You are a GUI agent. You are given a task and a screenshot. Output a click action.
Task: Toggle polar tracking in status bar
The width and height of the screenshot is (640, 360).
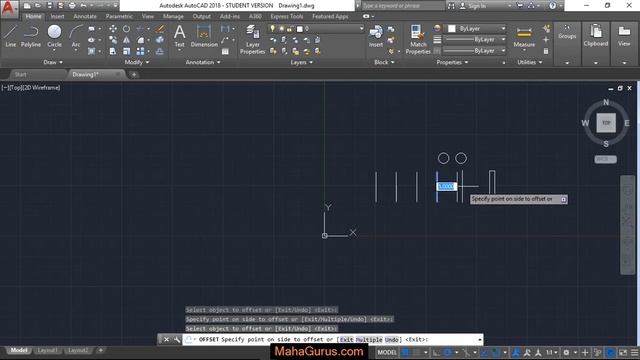[447, 352]
